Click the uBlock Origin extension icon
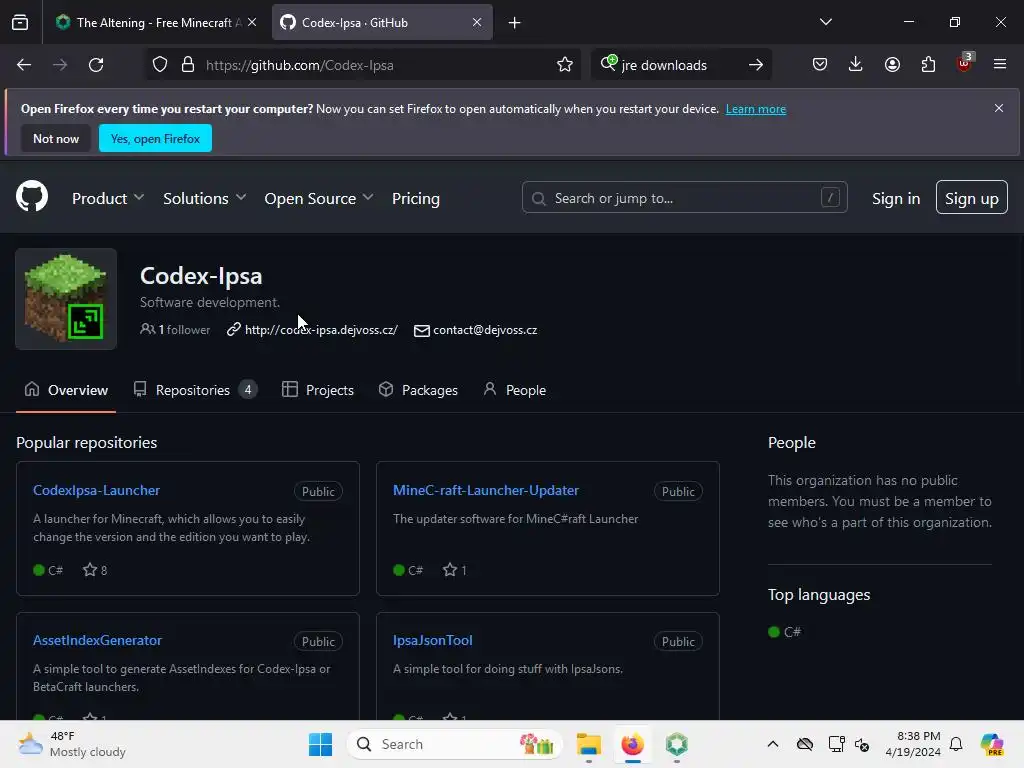1024x768 pixels. click(965, 63)
